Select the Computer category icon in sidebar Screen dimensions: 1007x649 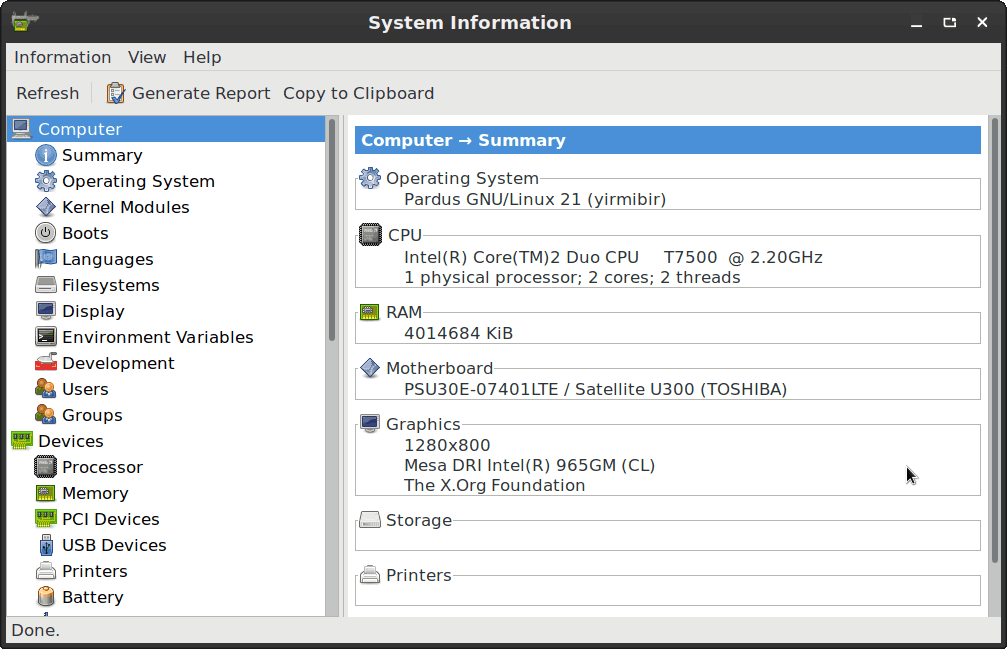[x=21, y=129]
